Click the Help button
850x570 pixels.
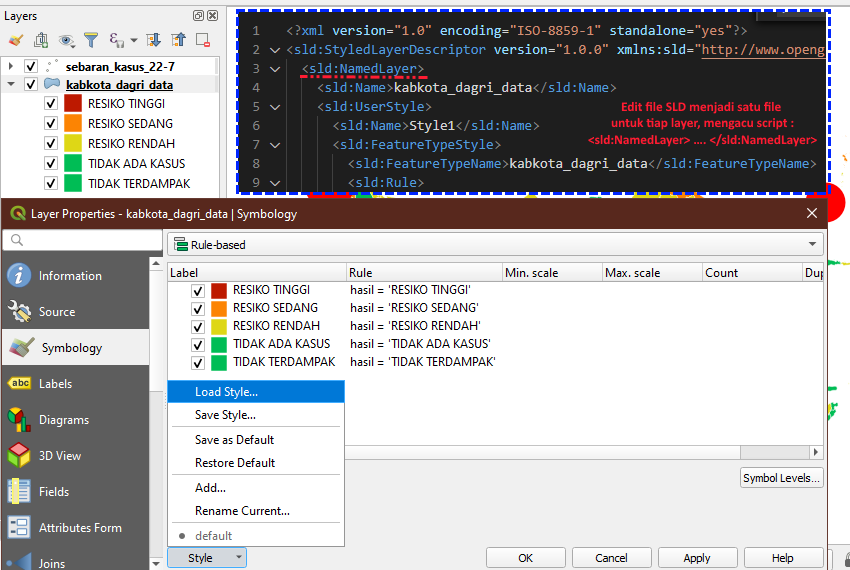pos(783,558)
